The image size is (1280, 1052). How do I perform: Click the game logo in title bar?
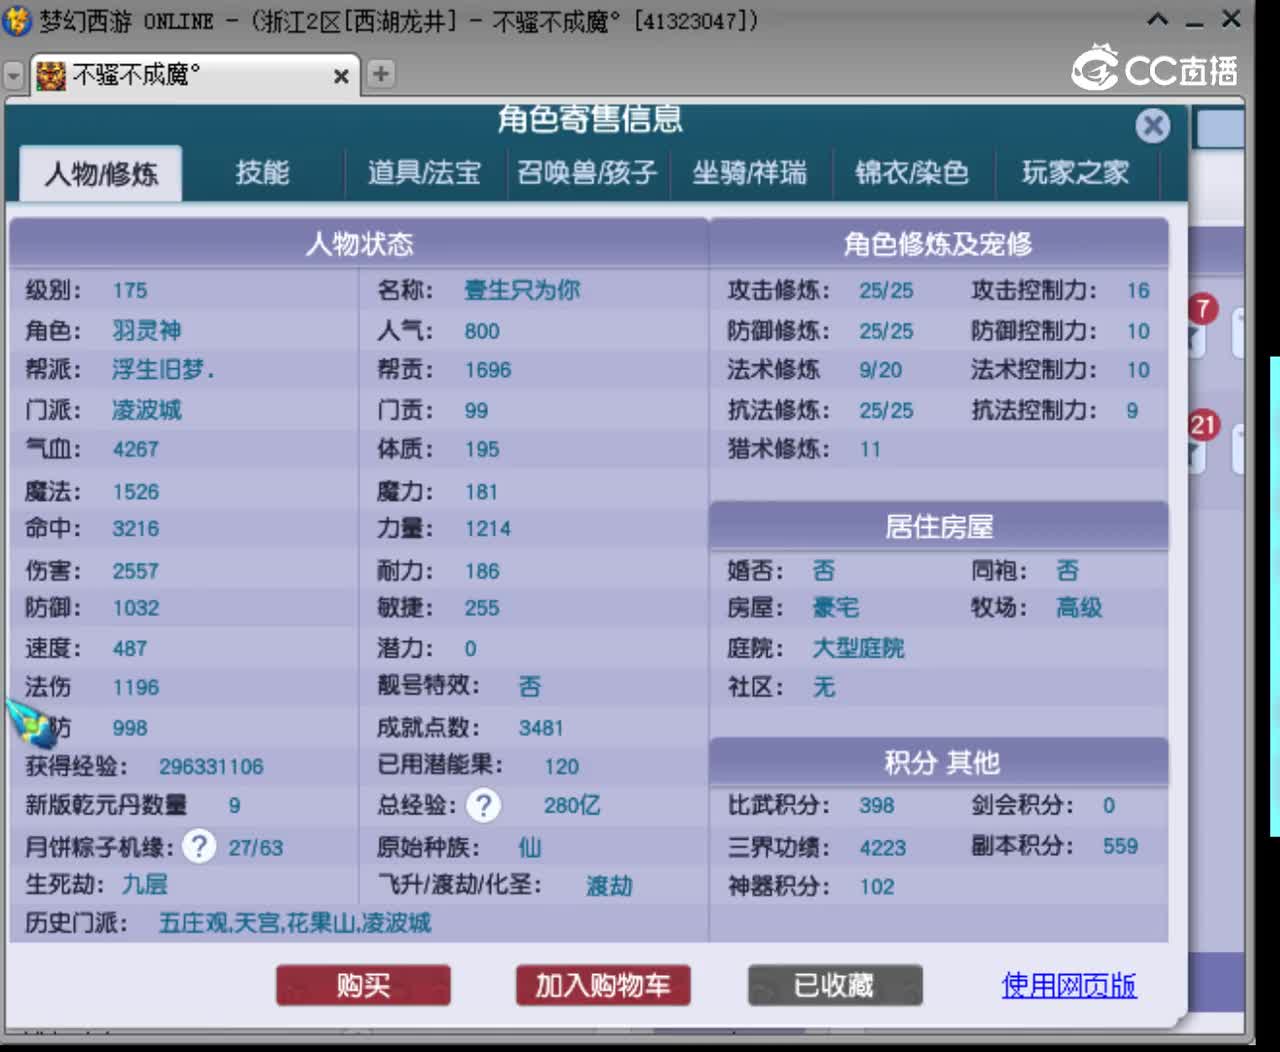16,20
